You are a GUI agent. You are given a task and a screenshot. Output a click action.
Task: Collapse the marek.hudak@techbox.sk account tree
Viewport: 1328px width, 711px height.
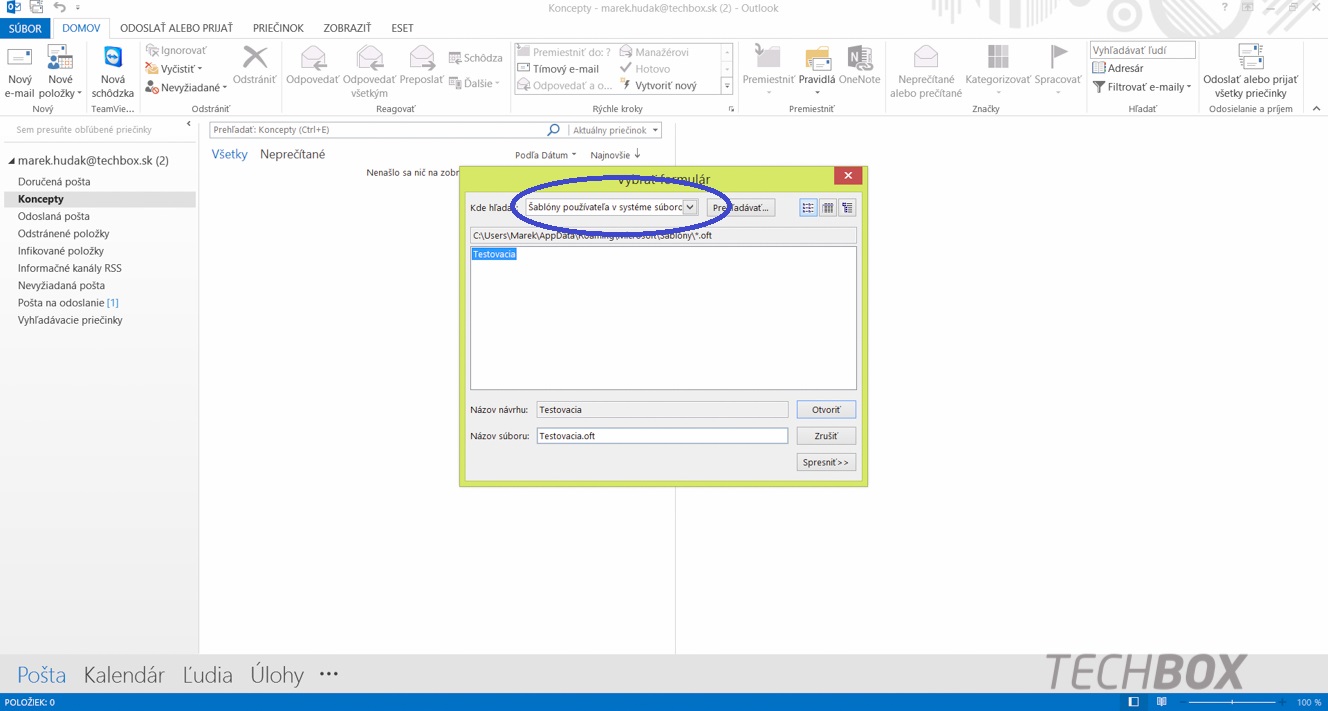pyautogui.click(x=12, y=161)
